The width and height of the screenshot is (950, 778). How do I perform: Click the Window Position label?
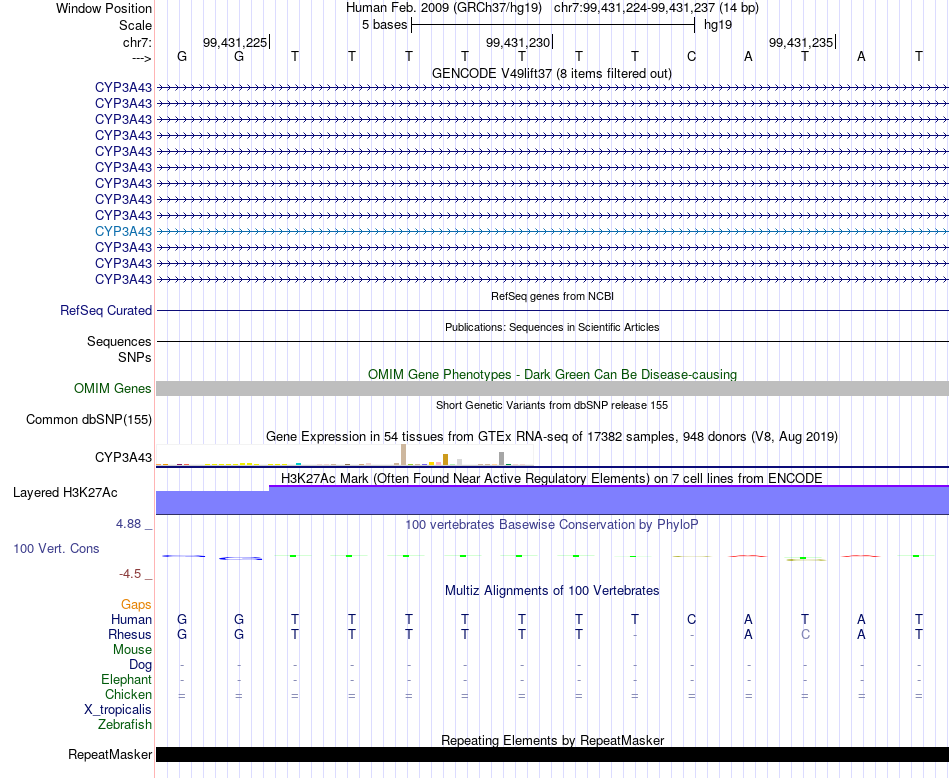(x=104, y=8)
